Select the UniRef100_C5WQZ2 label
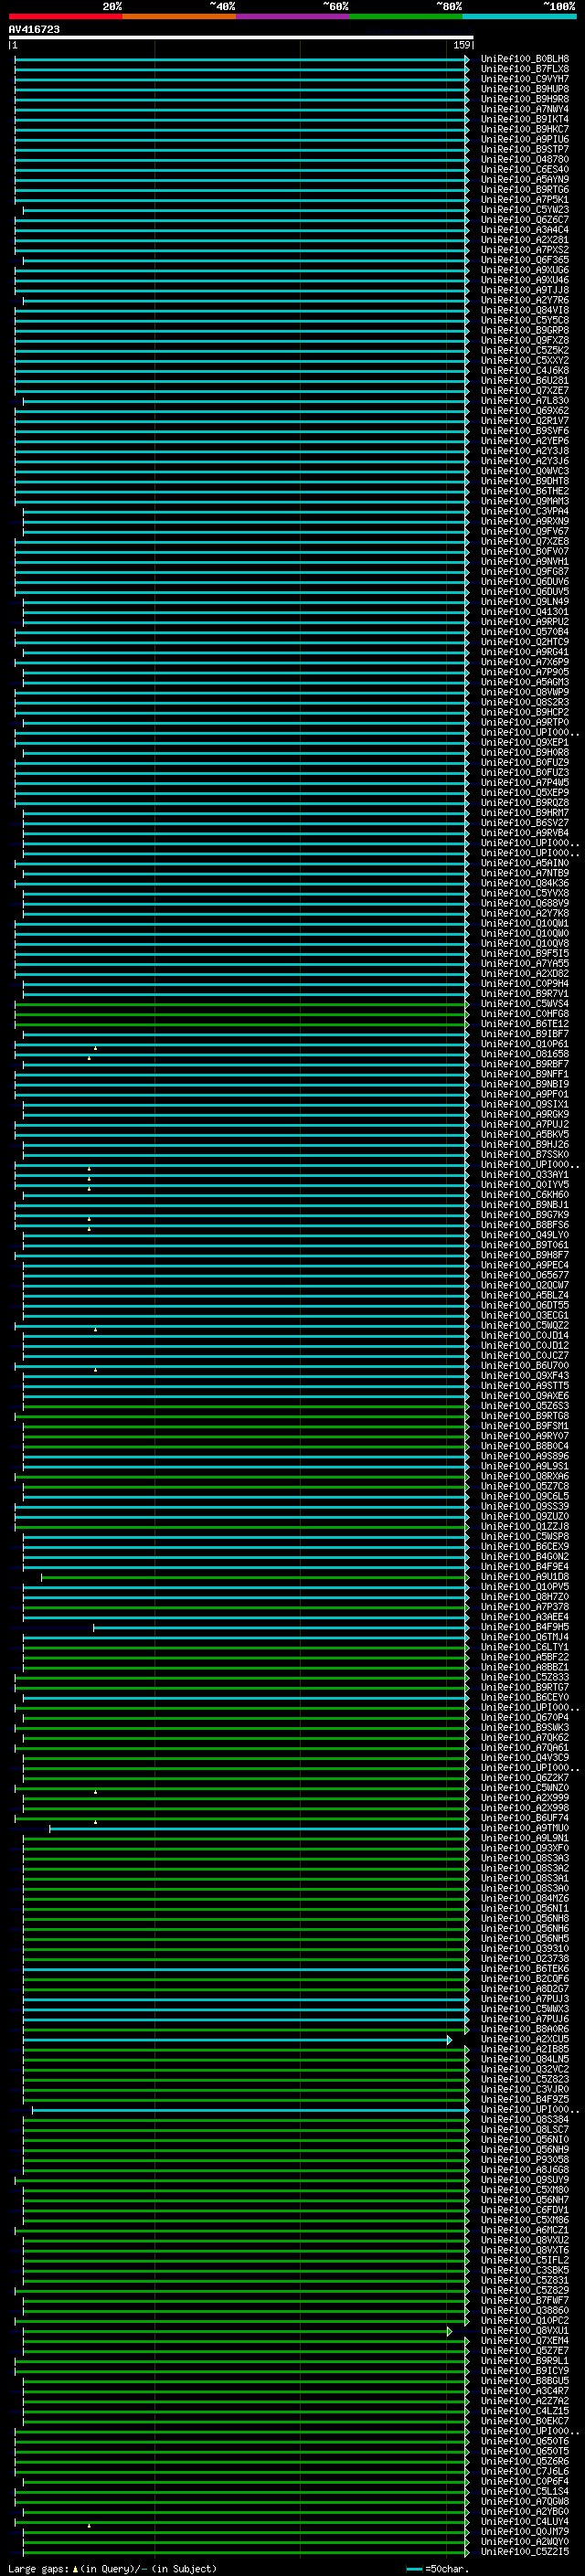Screen dimensions: 585x2576 pyautogui.click(x=525, y=1325)
